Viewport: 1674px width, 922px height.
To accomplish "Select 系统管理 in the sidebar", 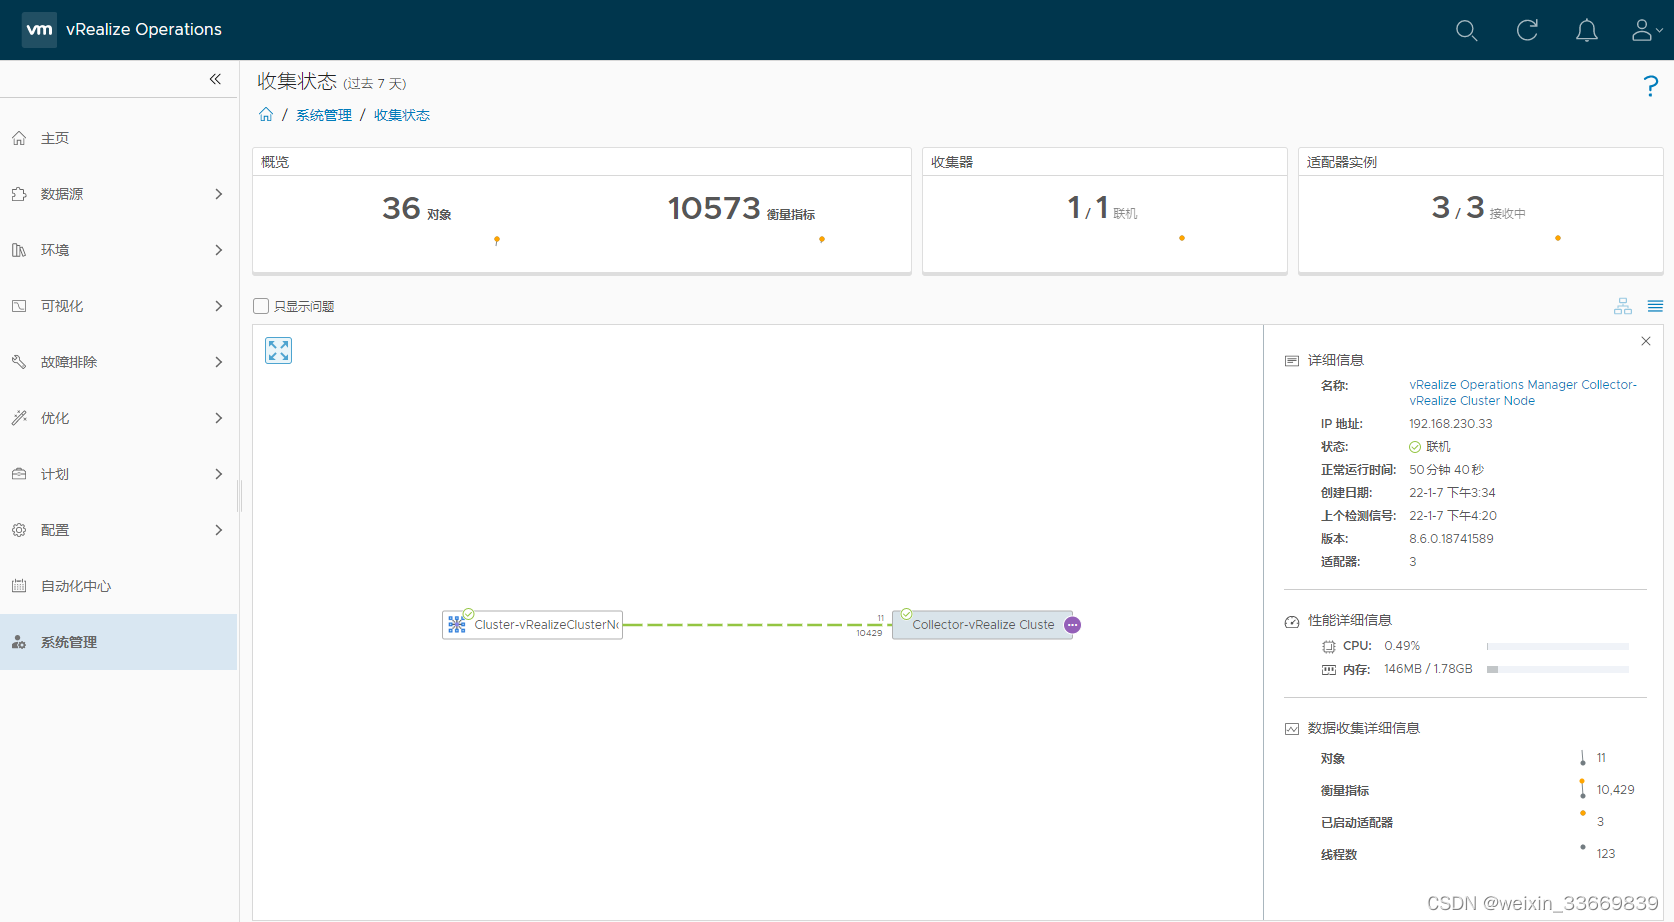I will (119, 642).
